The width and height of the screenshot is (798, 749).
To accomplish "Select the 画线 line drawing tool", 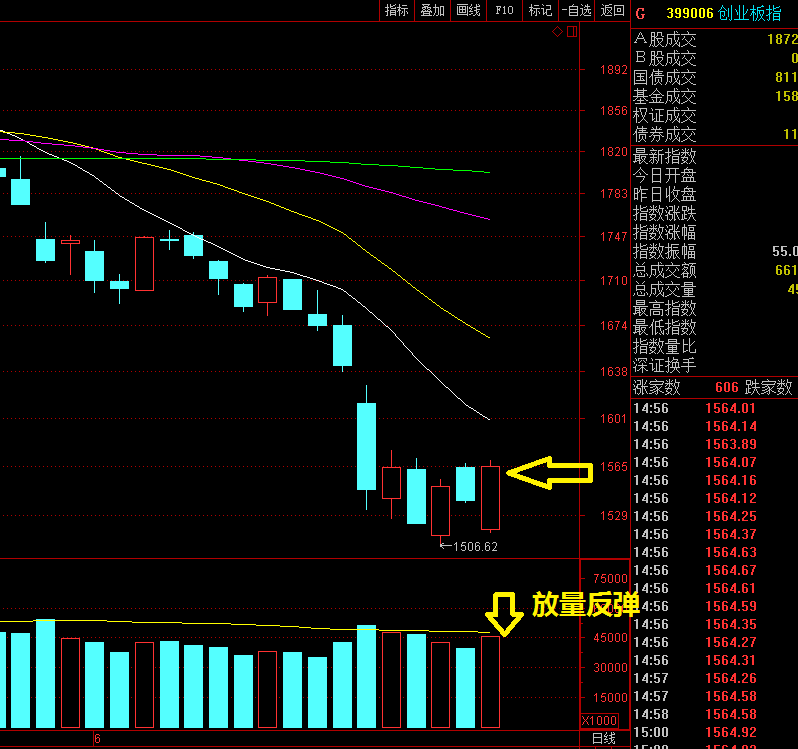I will click(468, 10).
